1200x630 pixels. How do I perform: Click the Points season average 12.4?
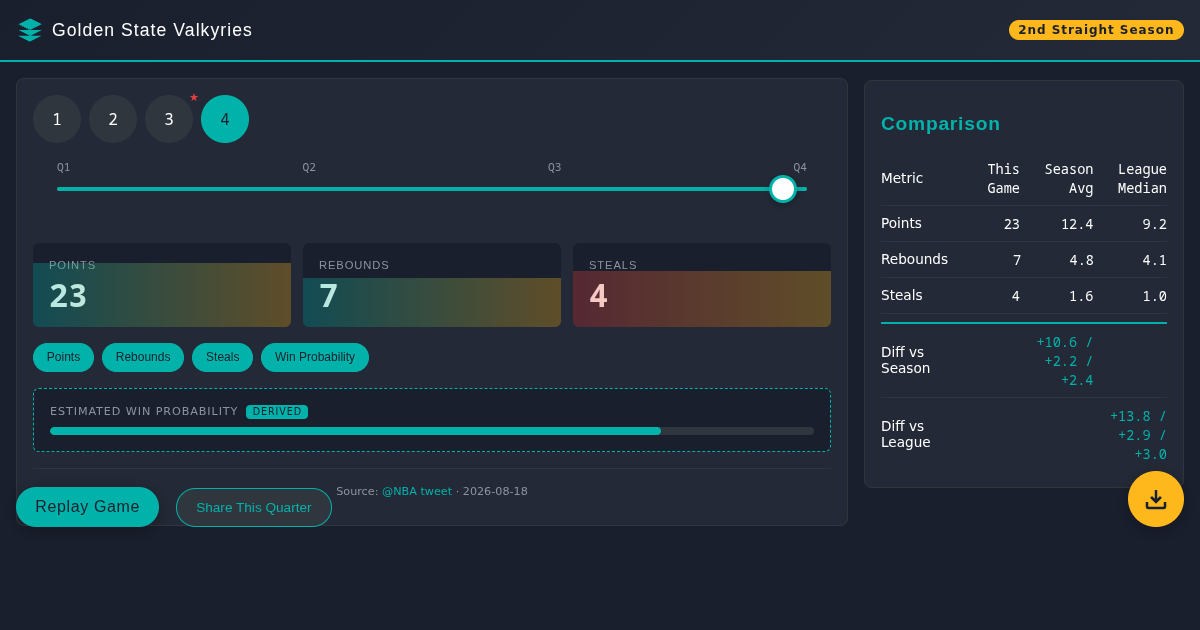coord(1077,224)
